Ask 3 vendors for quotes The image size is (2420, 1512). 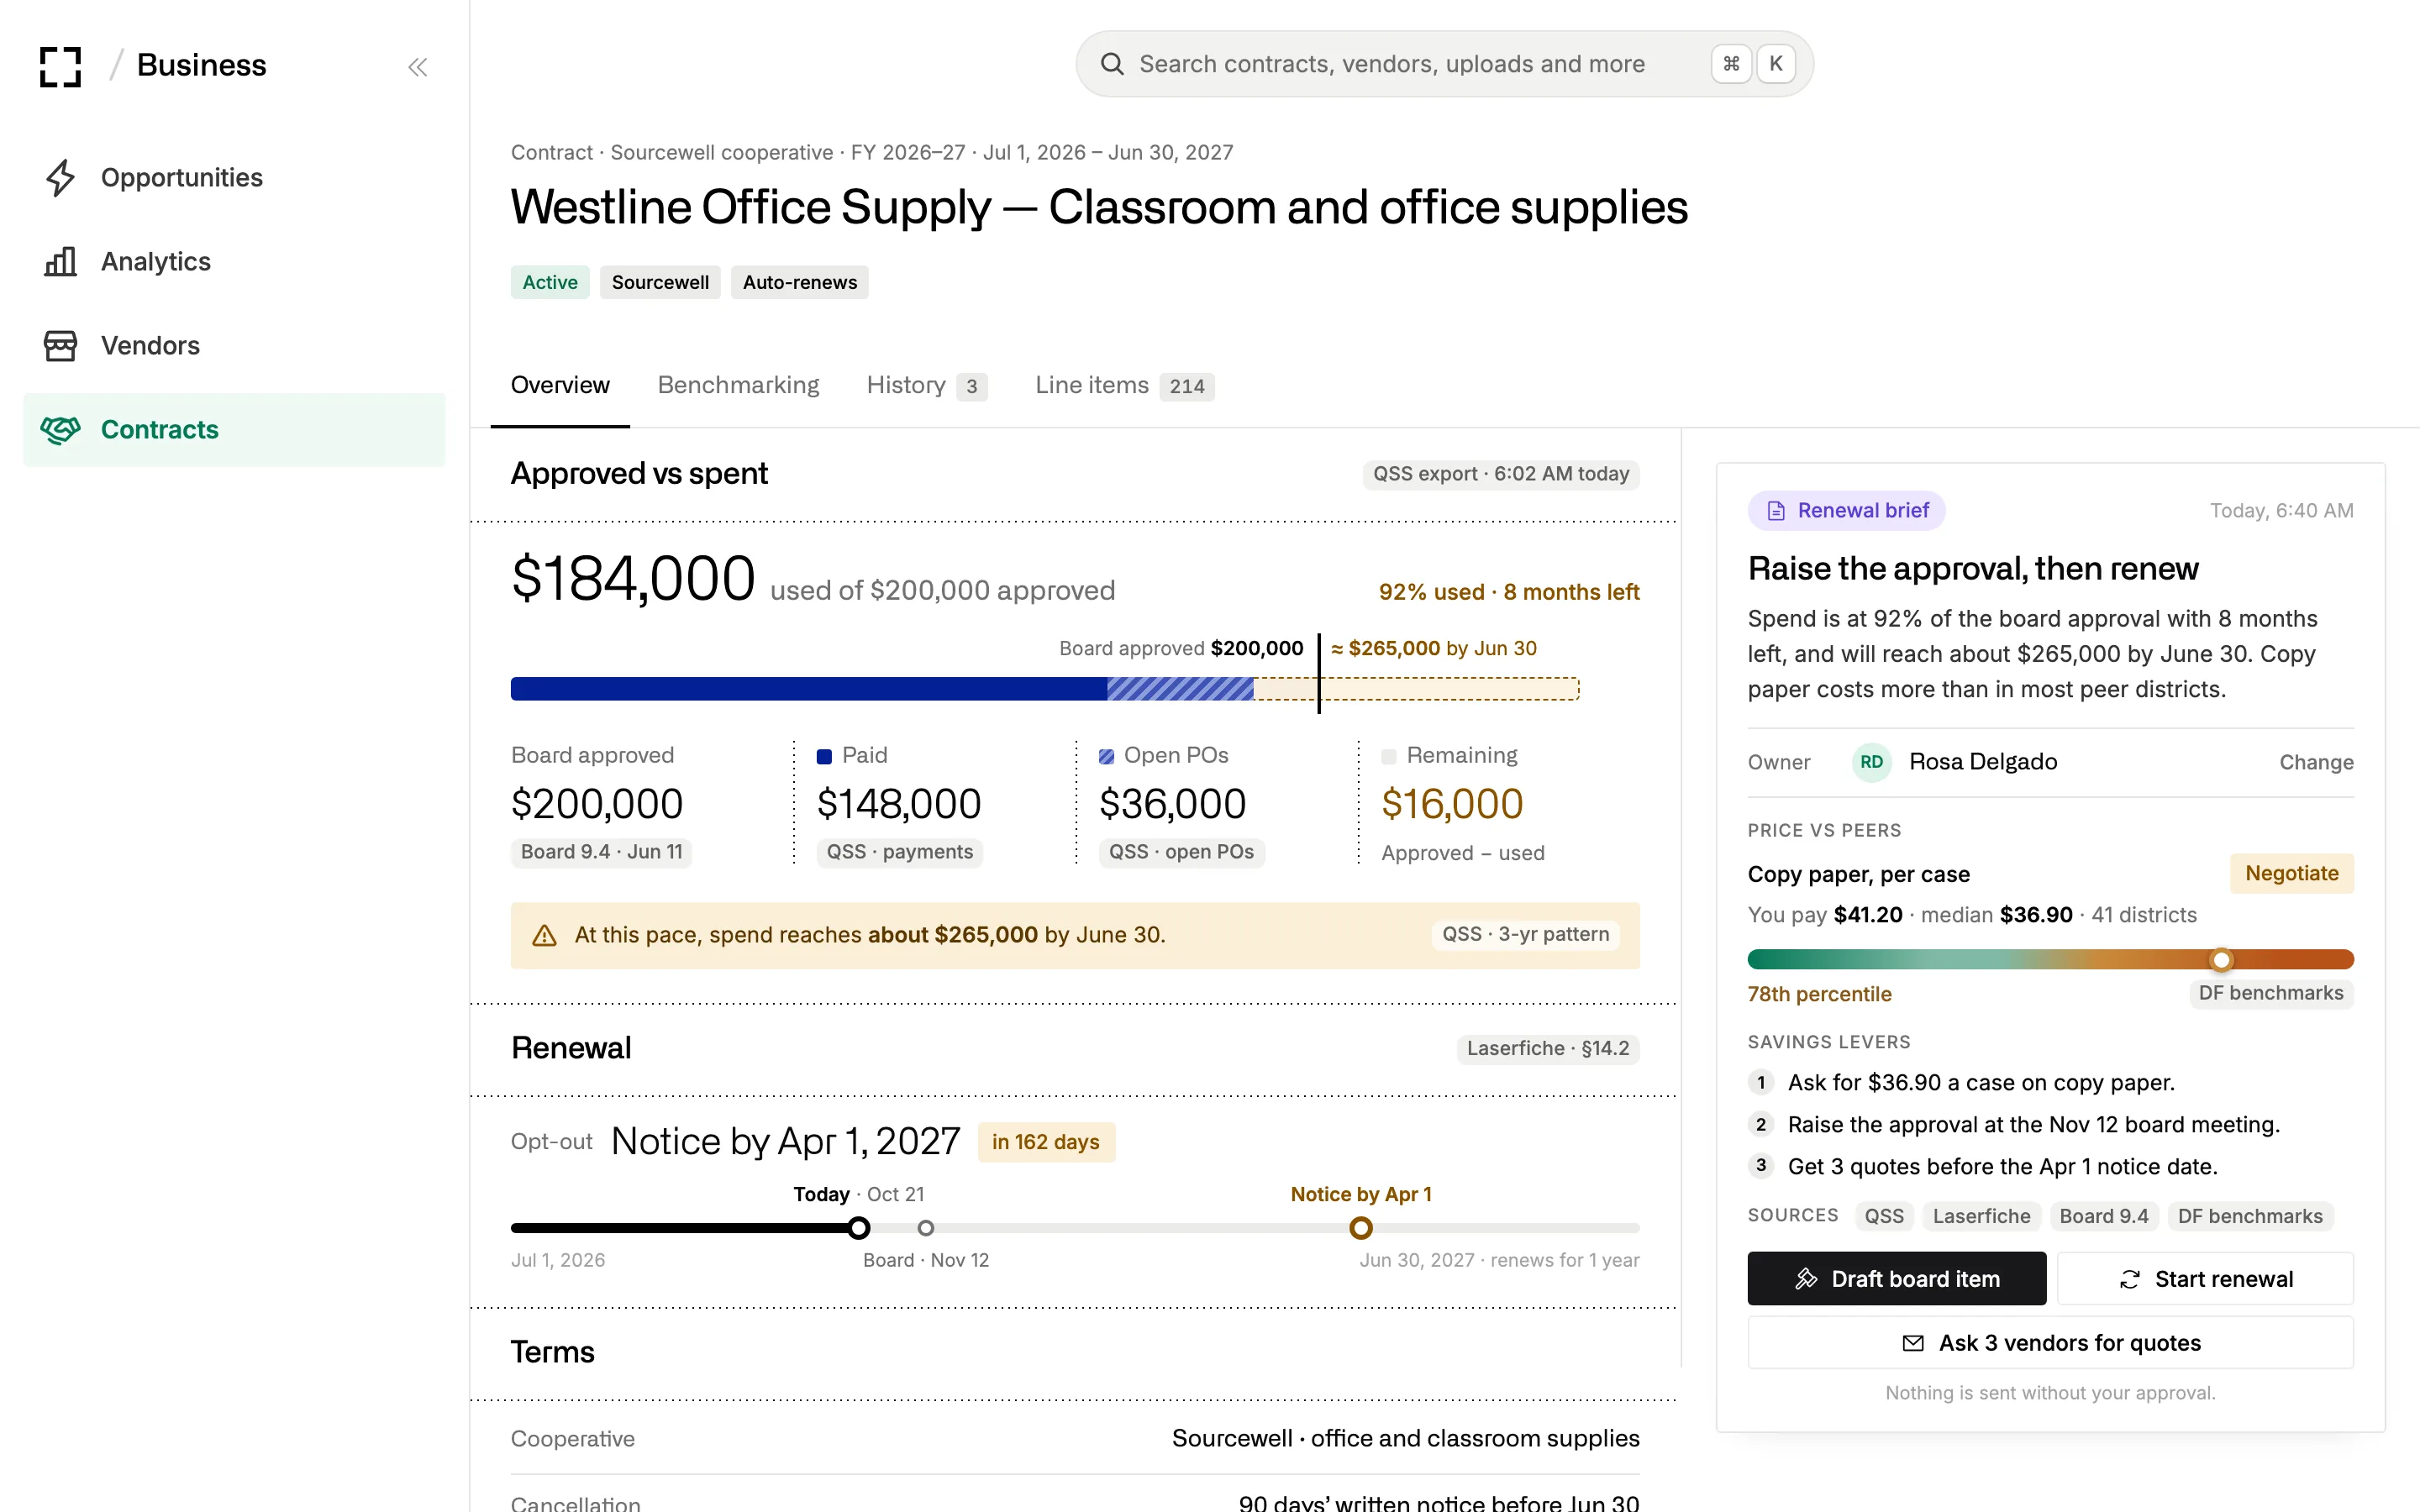tap(2050, 1343)
